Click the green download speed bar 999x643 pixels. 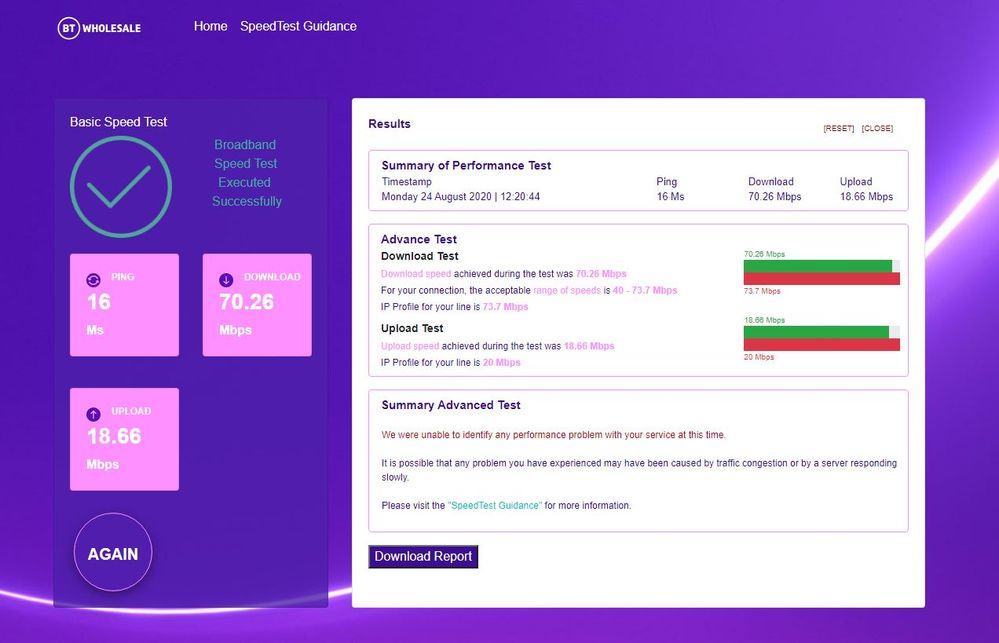[817, 266]
